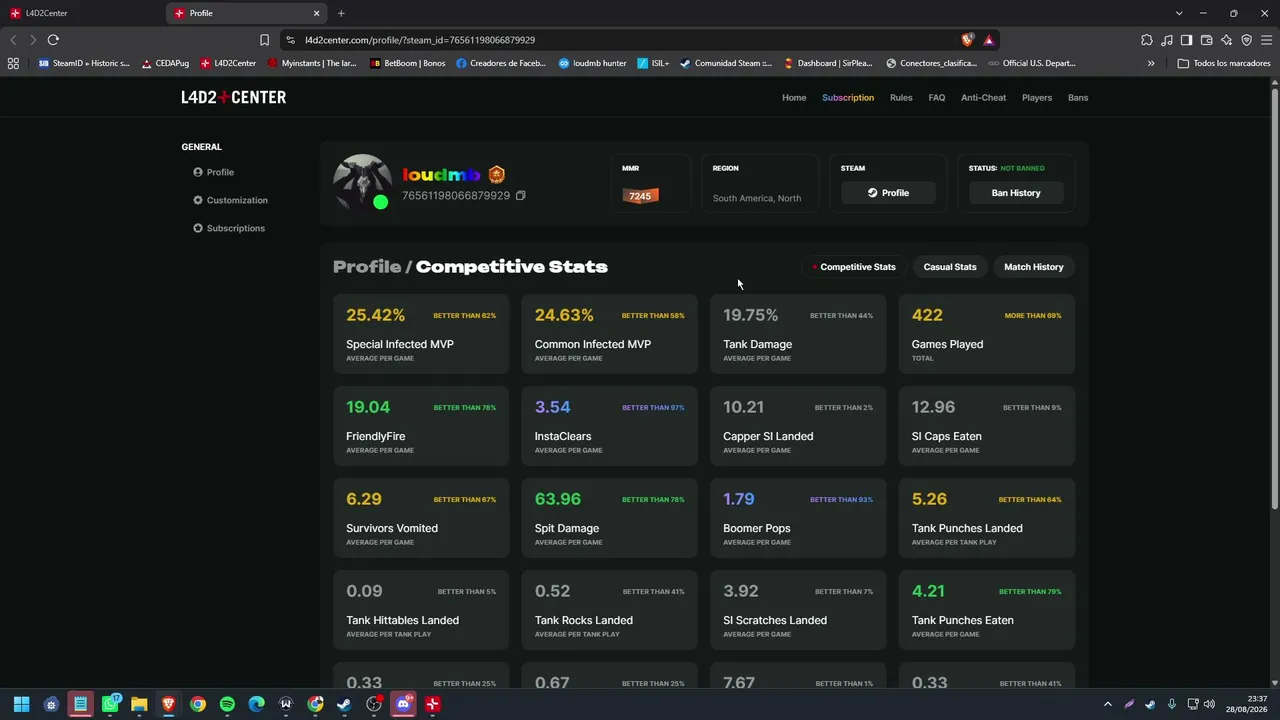Select Customization in the General sidebar
The width and height of the screenshot is (1280, 720).
coord(231,200)
